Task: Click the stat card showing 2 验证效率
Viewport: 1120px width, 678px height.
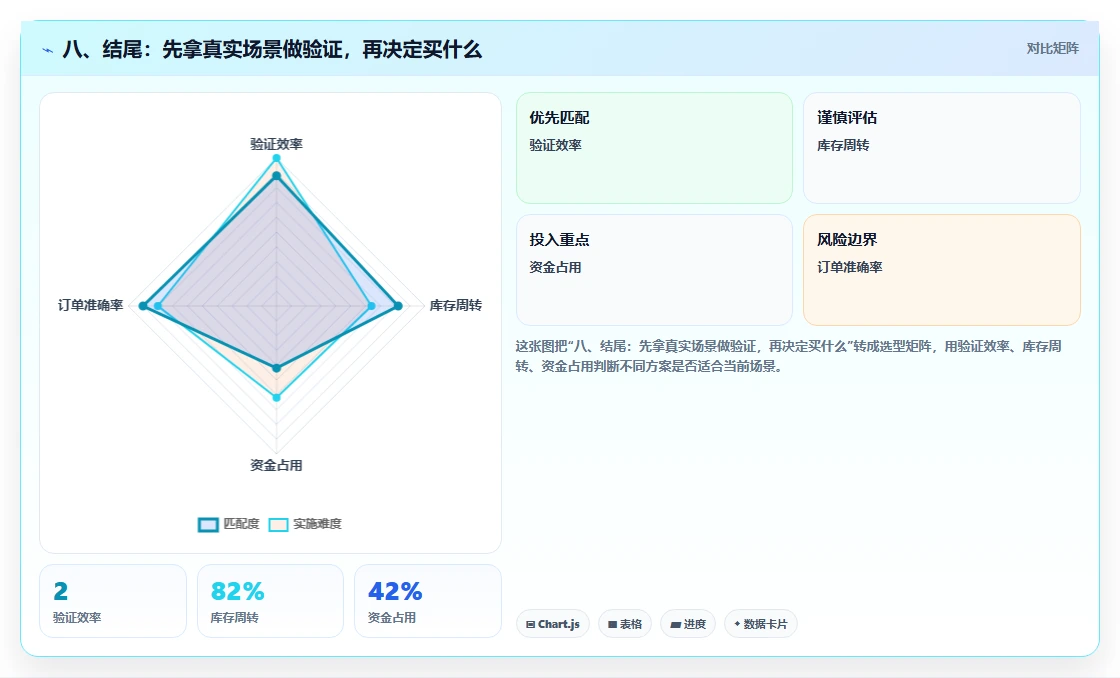Action: pyautogui.click(x=113, y=601)
